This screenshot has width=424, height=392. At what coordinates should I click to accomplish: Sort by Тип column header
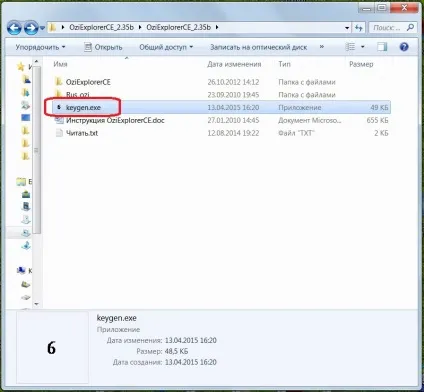(284, 64)
